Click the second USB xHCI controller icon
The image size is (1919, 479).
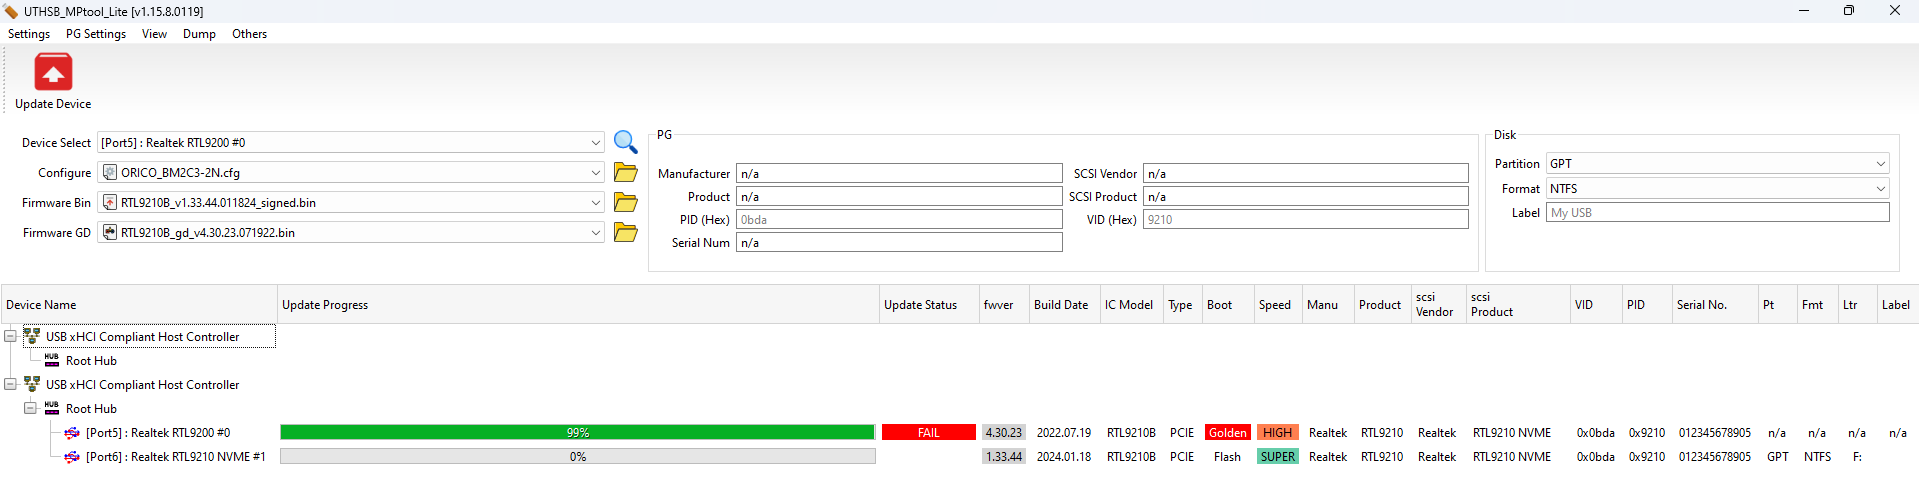32,384
